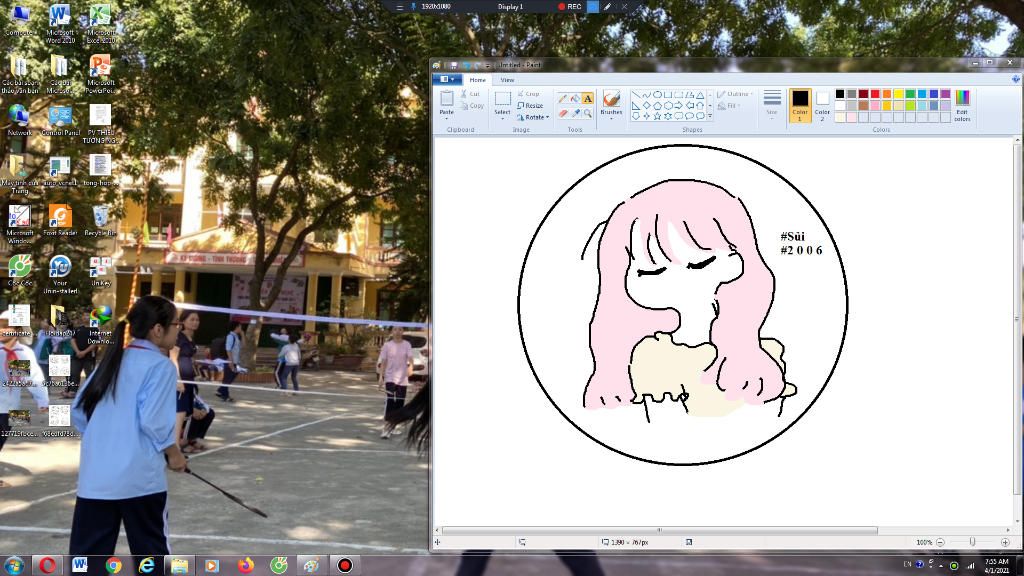Open the Outline dropdown
Screen dimensions: 1024x576
pos(735,94)
